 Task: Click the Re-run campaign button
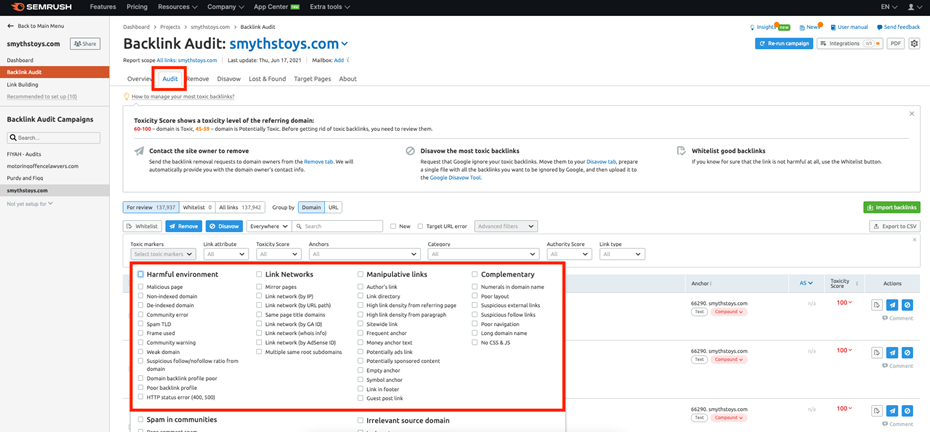click(x=784, y=43)
